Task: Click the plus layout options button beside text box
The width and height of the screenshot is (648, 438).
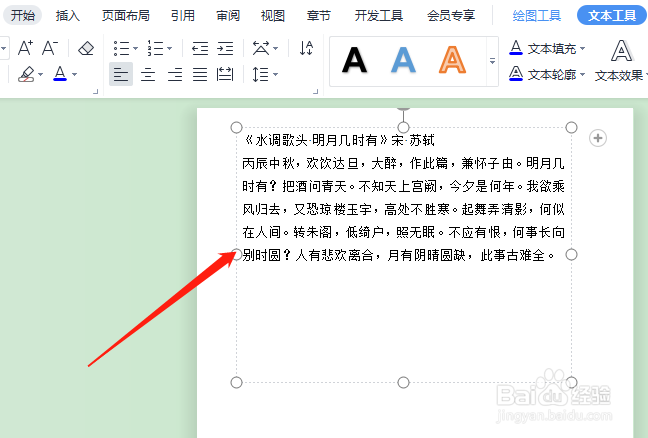Action: (598, 138)
